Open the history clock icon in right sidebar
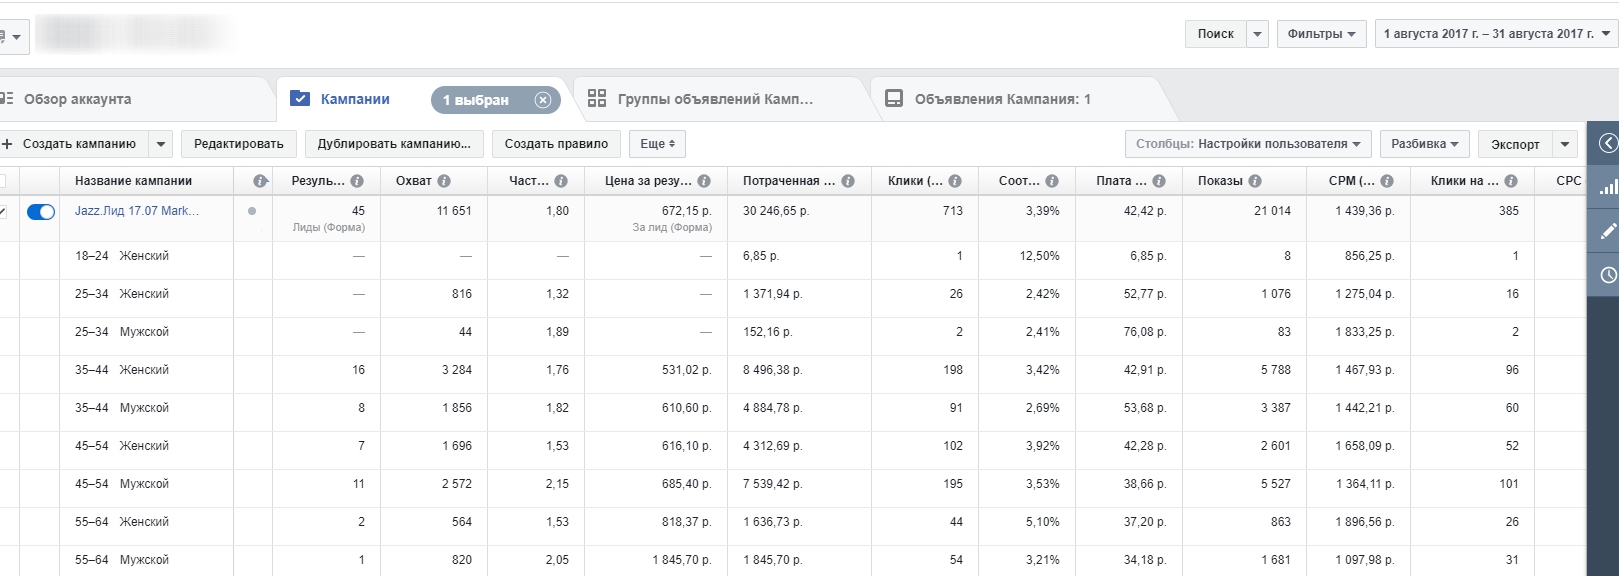The image size is (1619, 576). coord(1608,275)
